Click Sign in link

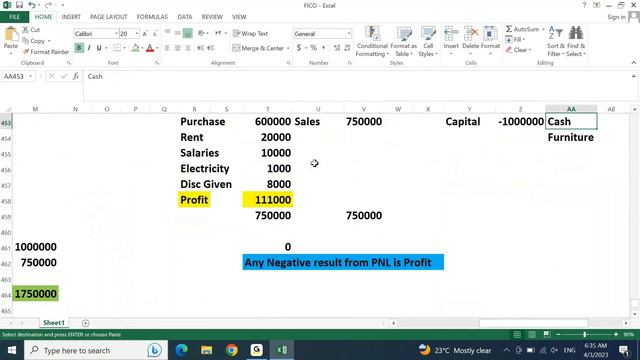pos(616,17)
